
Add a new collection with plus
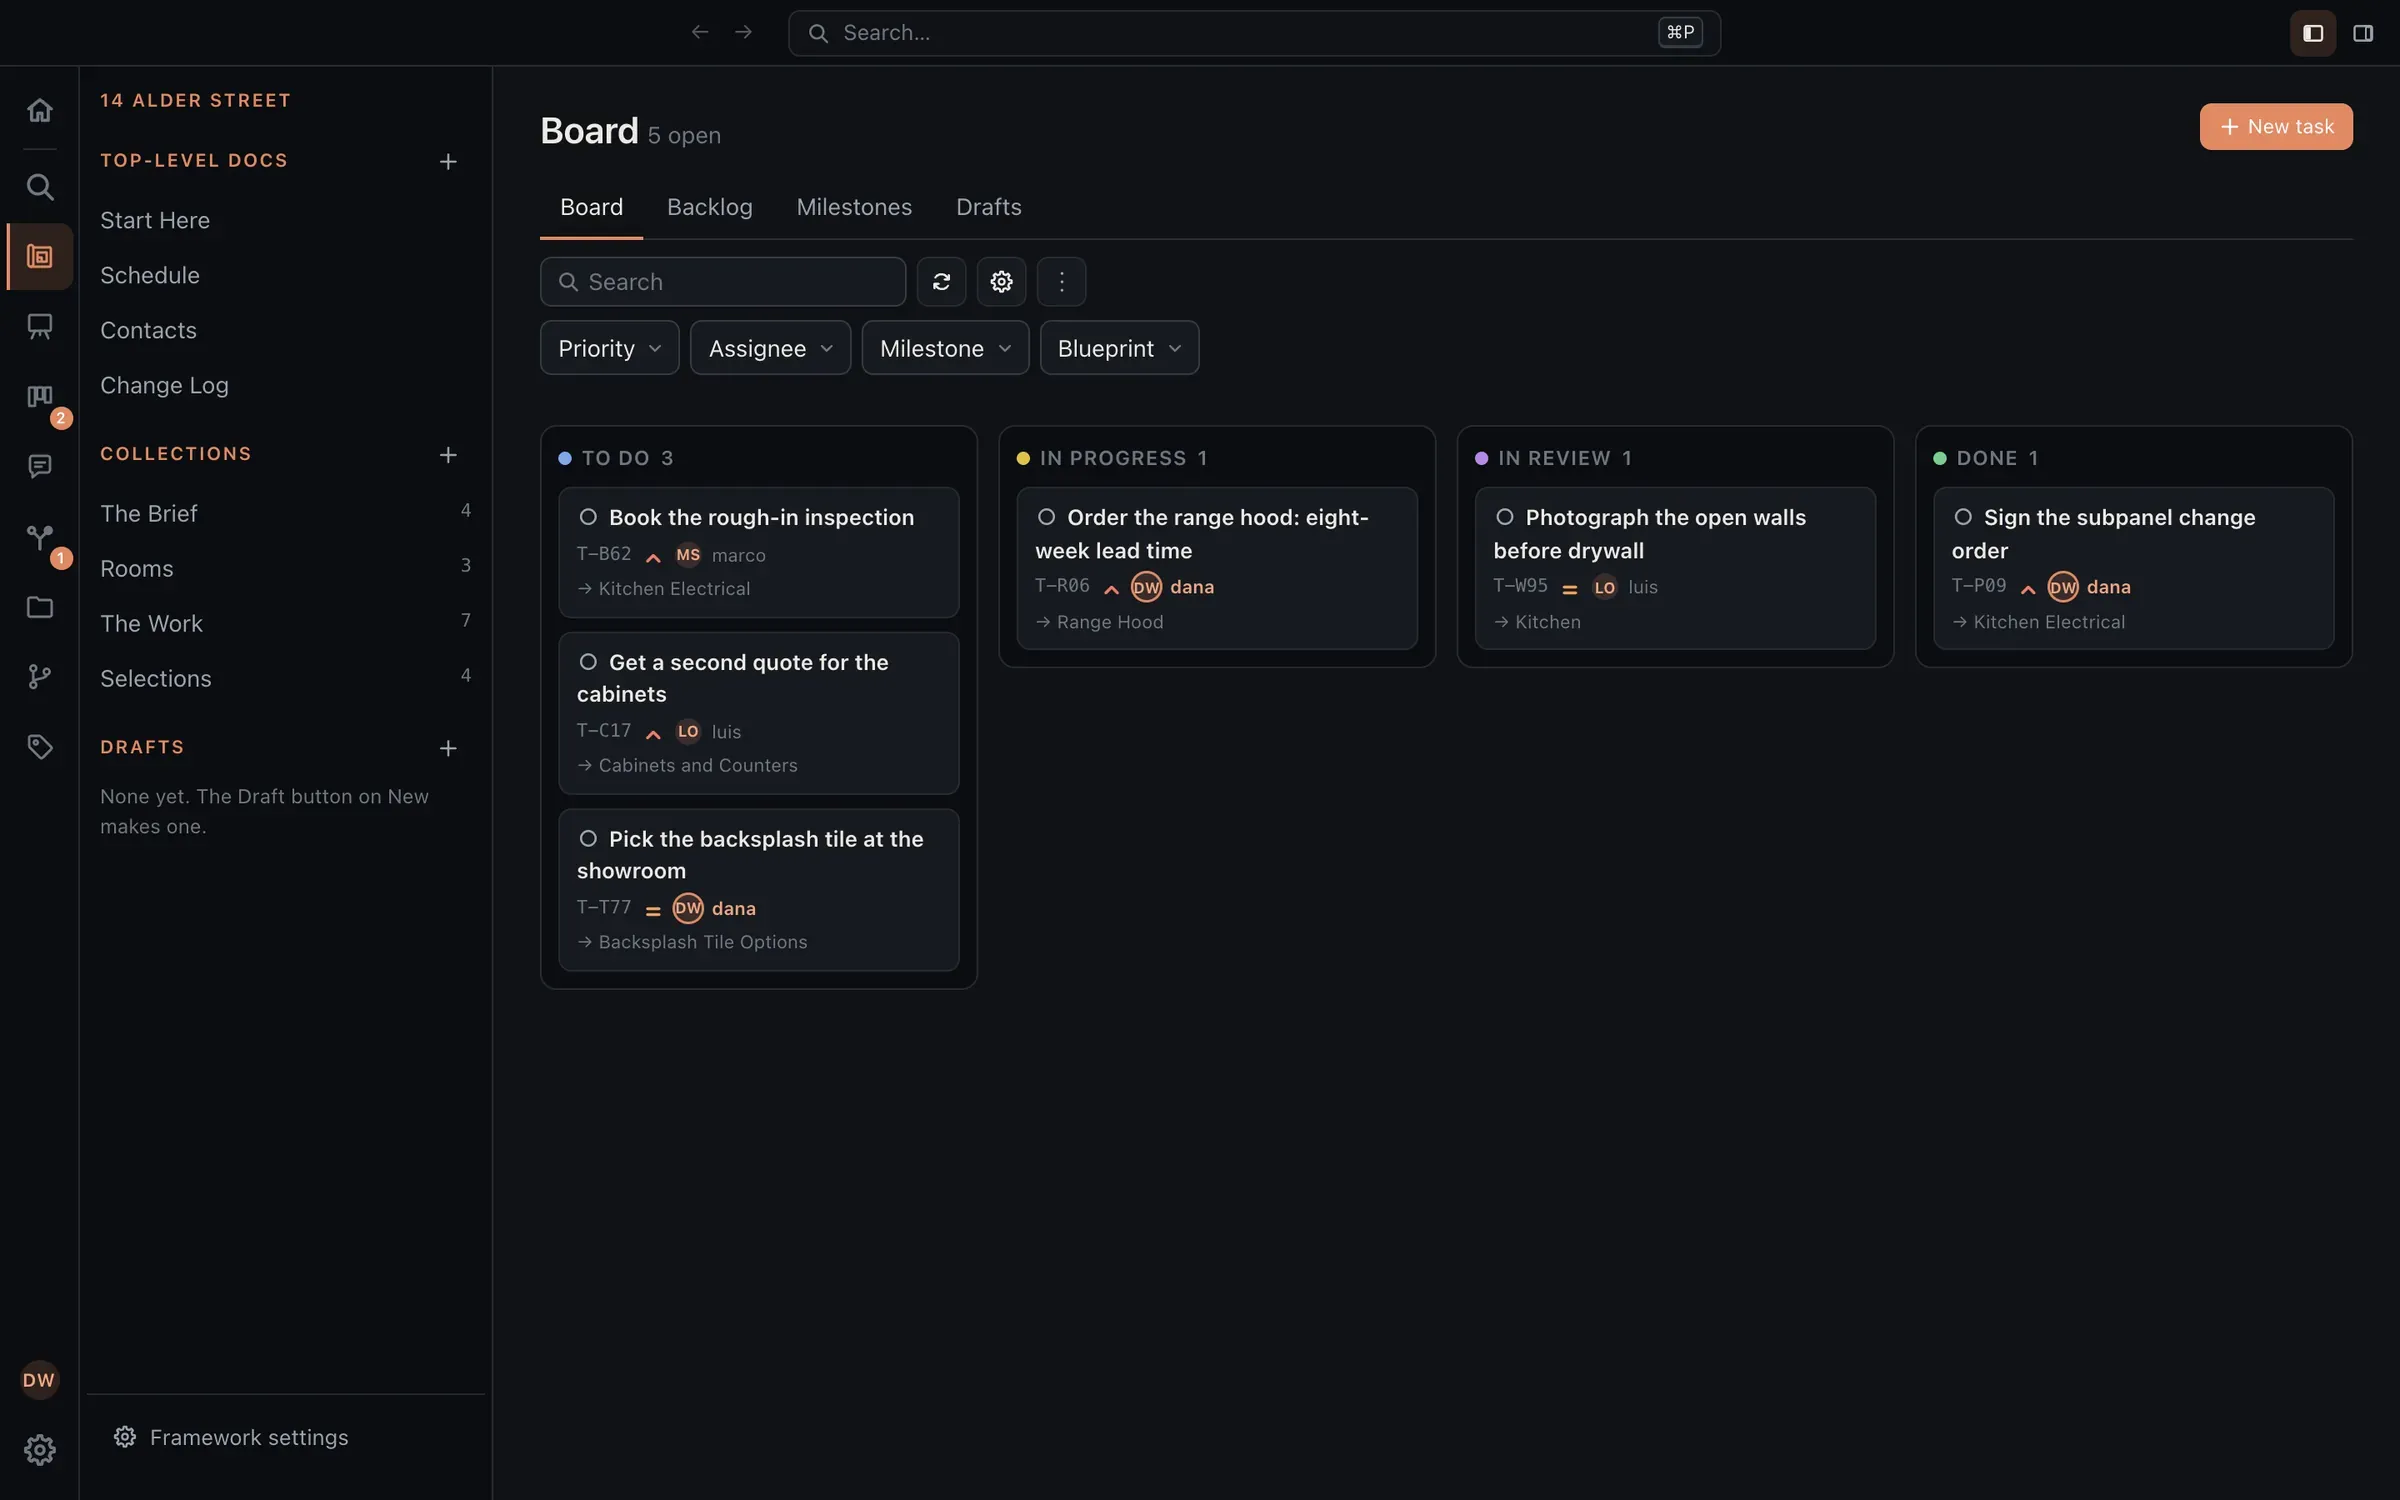tap(448, 455)
